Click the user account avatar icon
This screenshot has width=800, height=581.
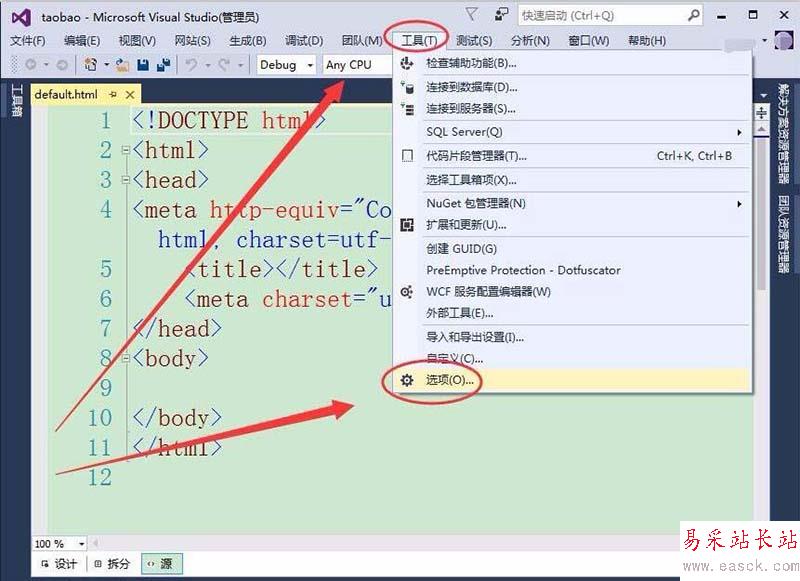tap(784, 40)
